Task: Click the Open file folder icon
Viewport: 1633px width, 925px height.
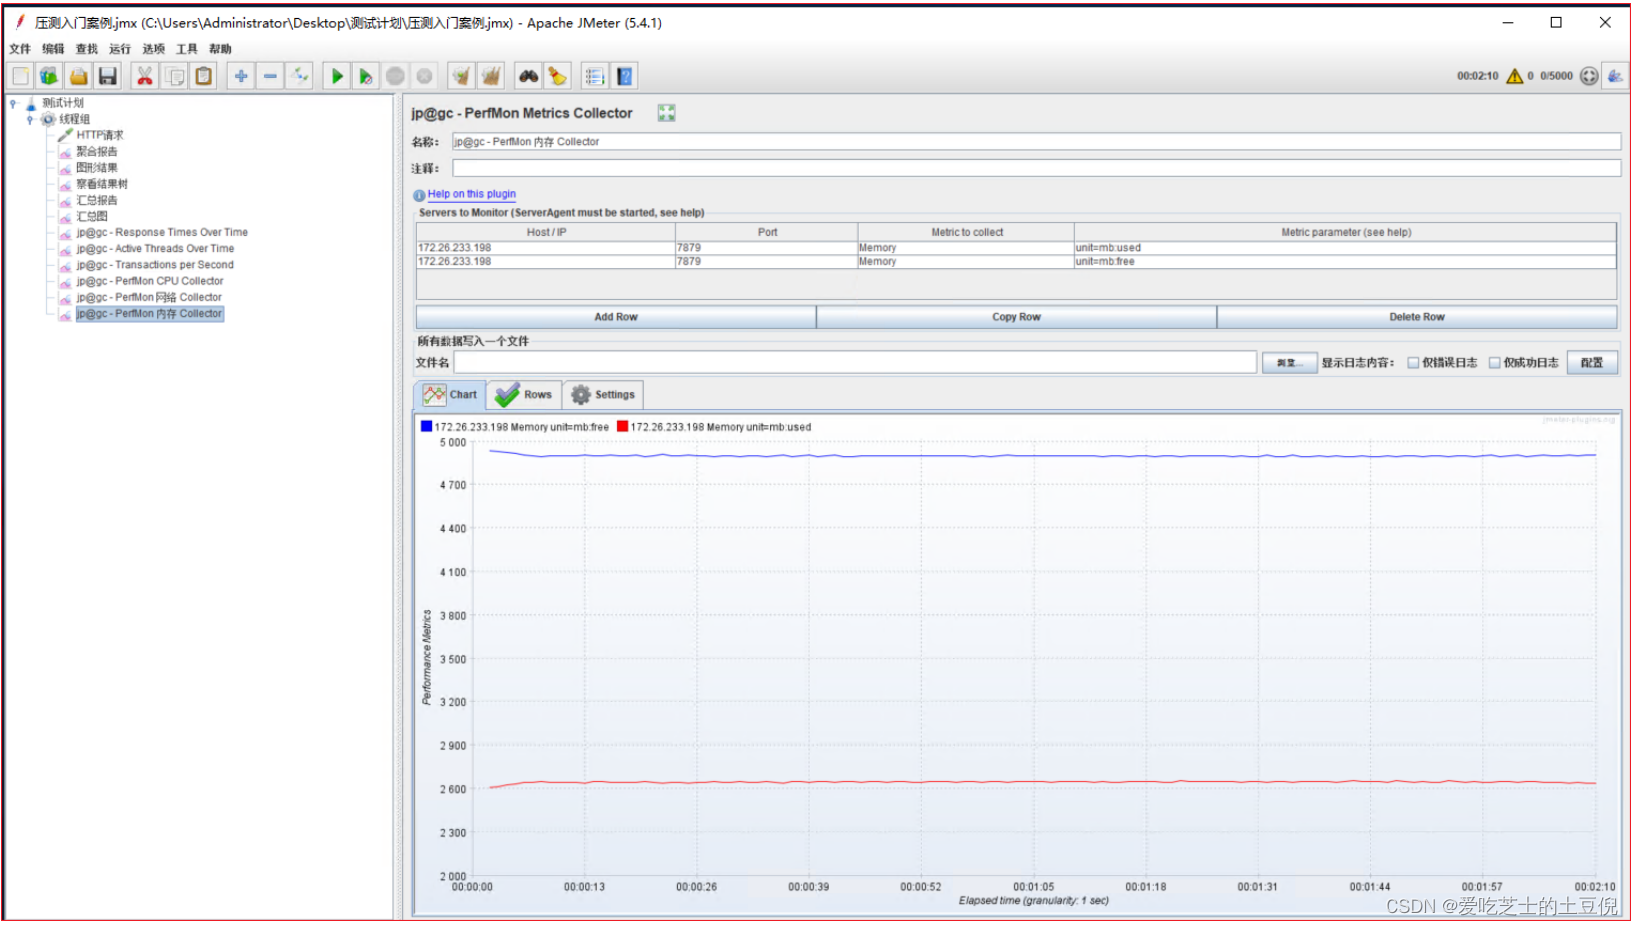Action: tap(78, 76)
